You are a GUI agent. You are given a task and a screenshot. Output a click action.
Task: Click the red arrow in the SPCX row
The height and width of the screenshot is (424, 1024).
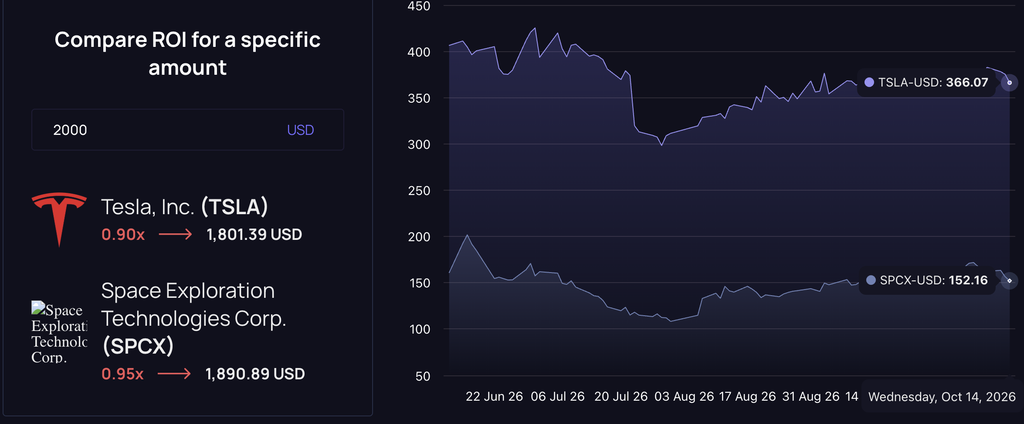(174, 374)
